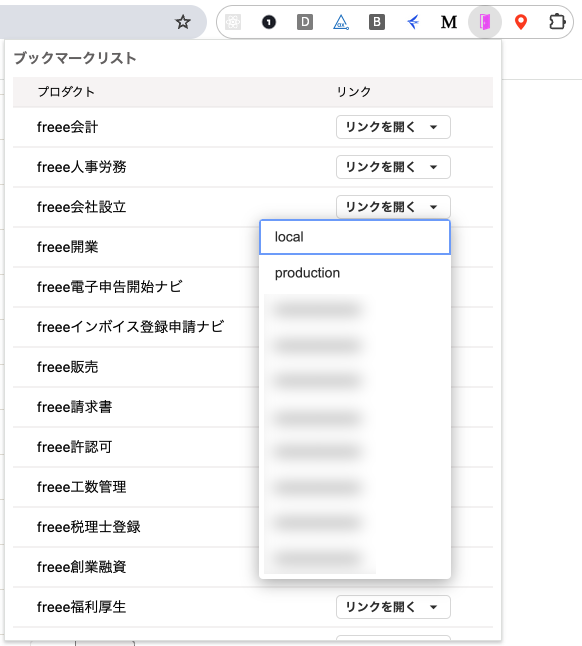582x646 pixels.
Task: Collapse link dropdown for freee会社設立
Action: tap(393, 207)
